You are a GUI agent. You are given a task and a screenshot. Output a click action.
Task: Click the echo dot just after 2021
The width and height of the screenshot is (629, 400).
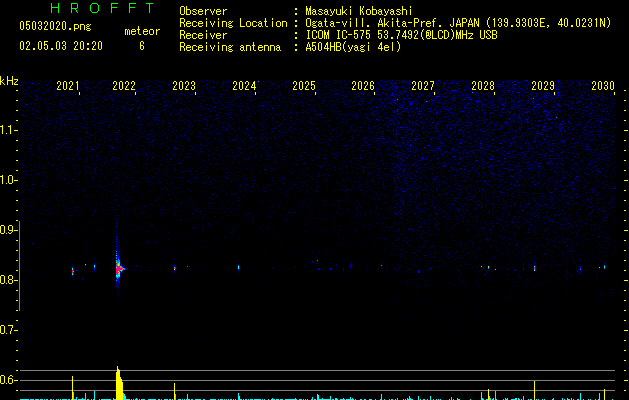click(73, 272)
